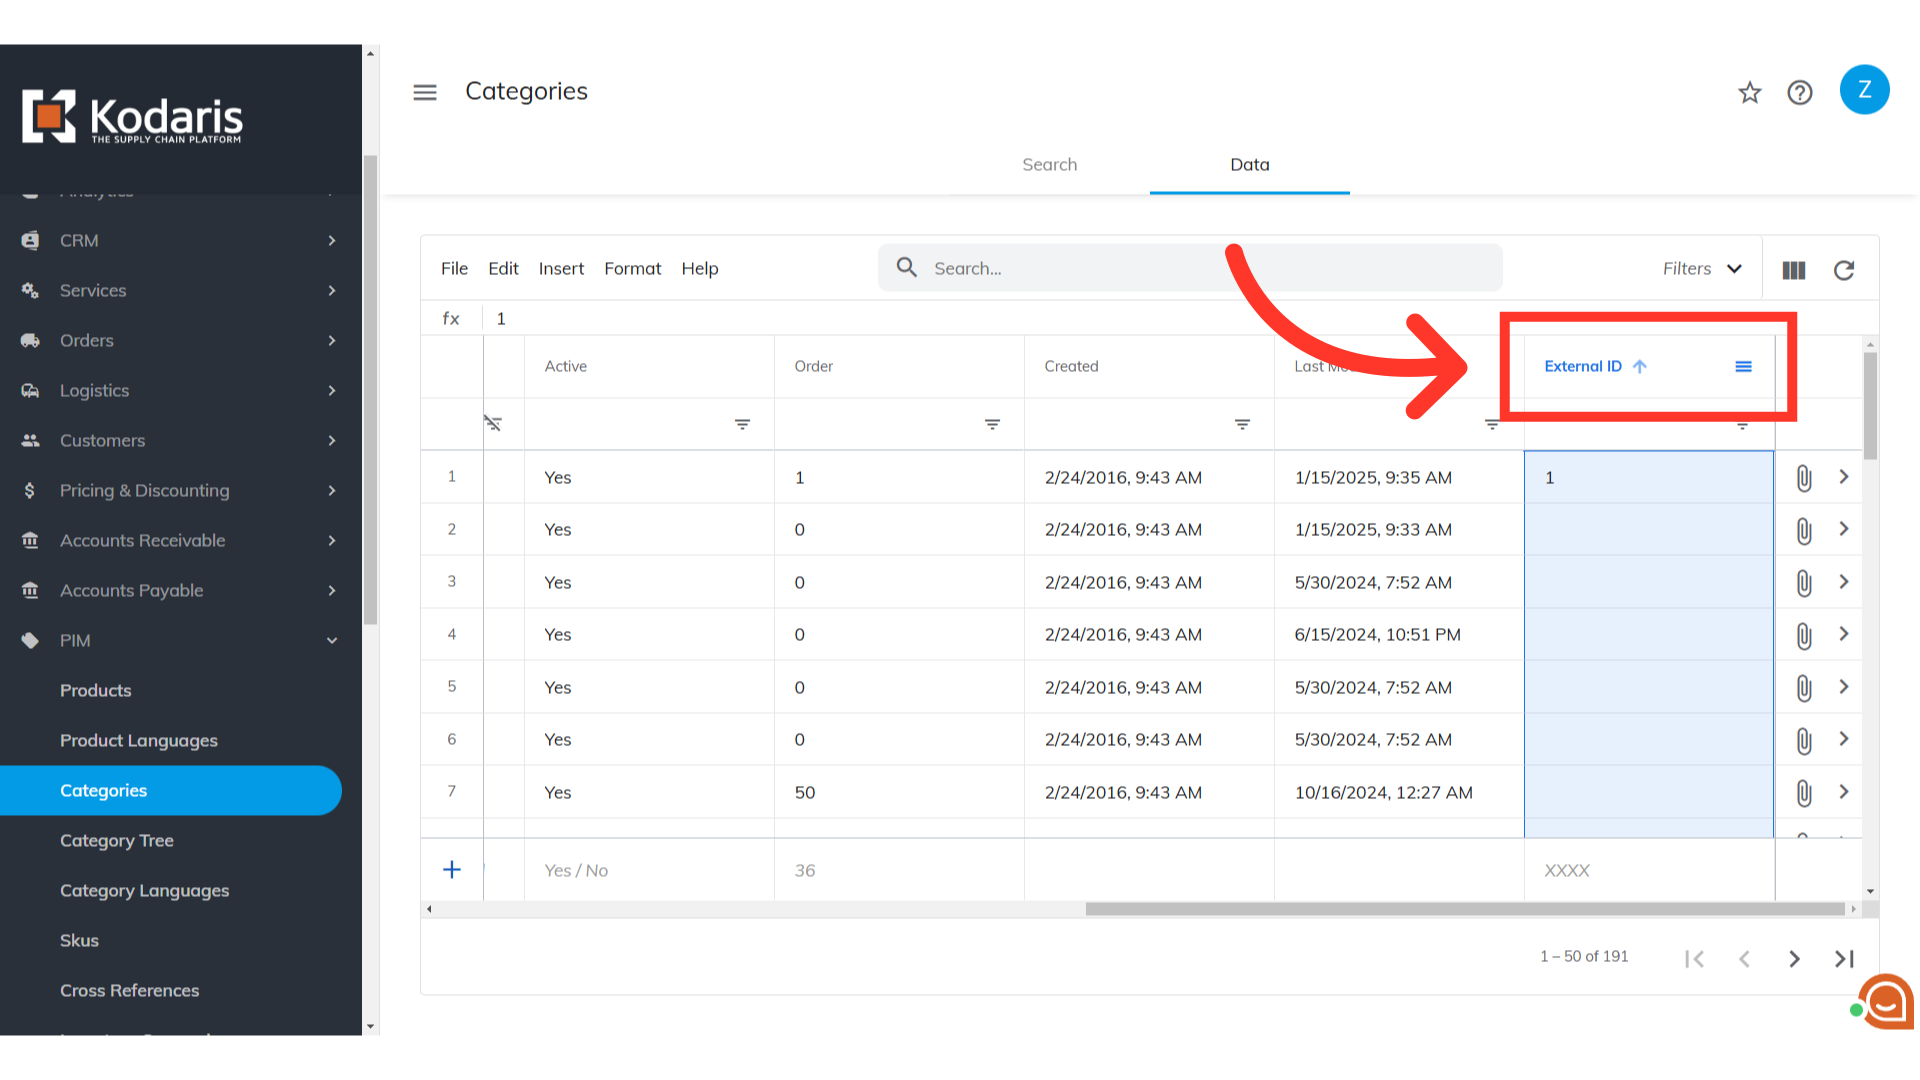Switch to the Search tab
This screenshot has width=1920, height=1080.
(1049, 165)
